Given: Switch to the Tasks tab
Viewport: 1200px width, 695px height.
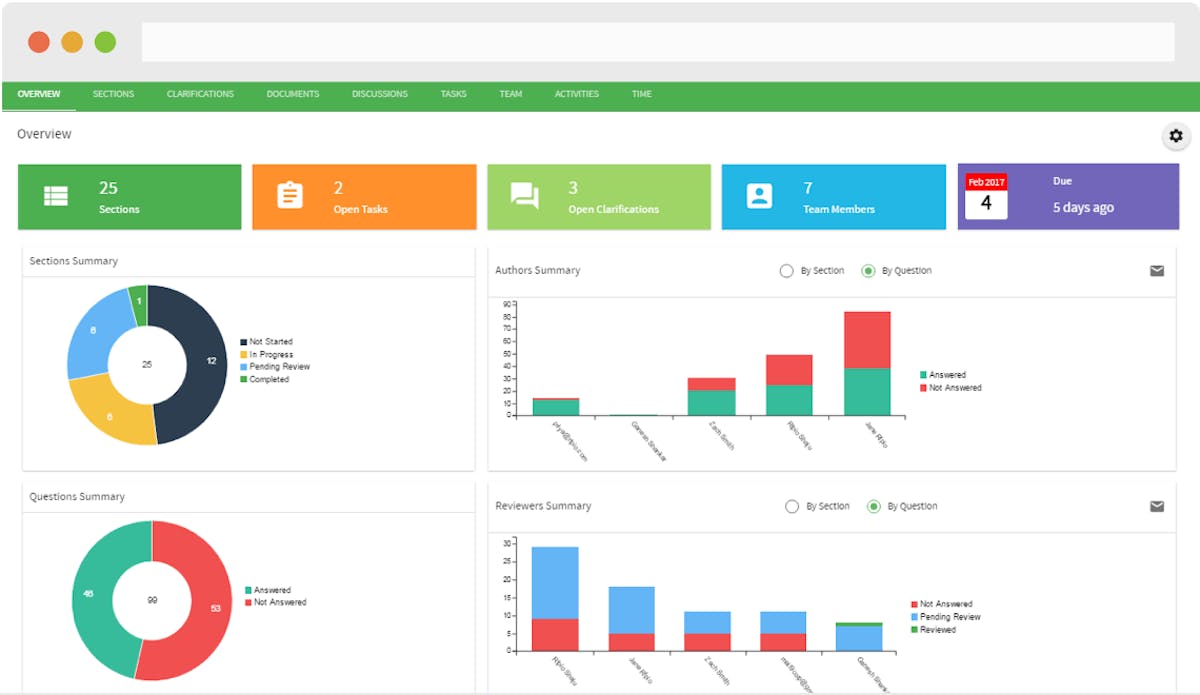Looking at the screenshot, I should [x=453, y=93].
